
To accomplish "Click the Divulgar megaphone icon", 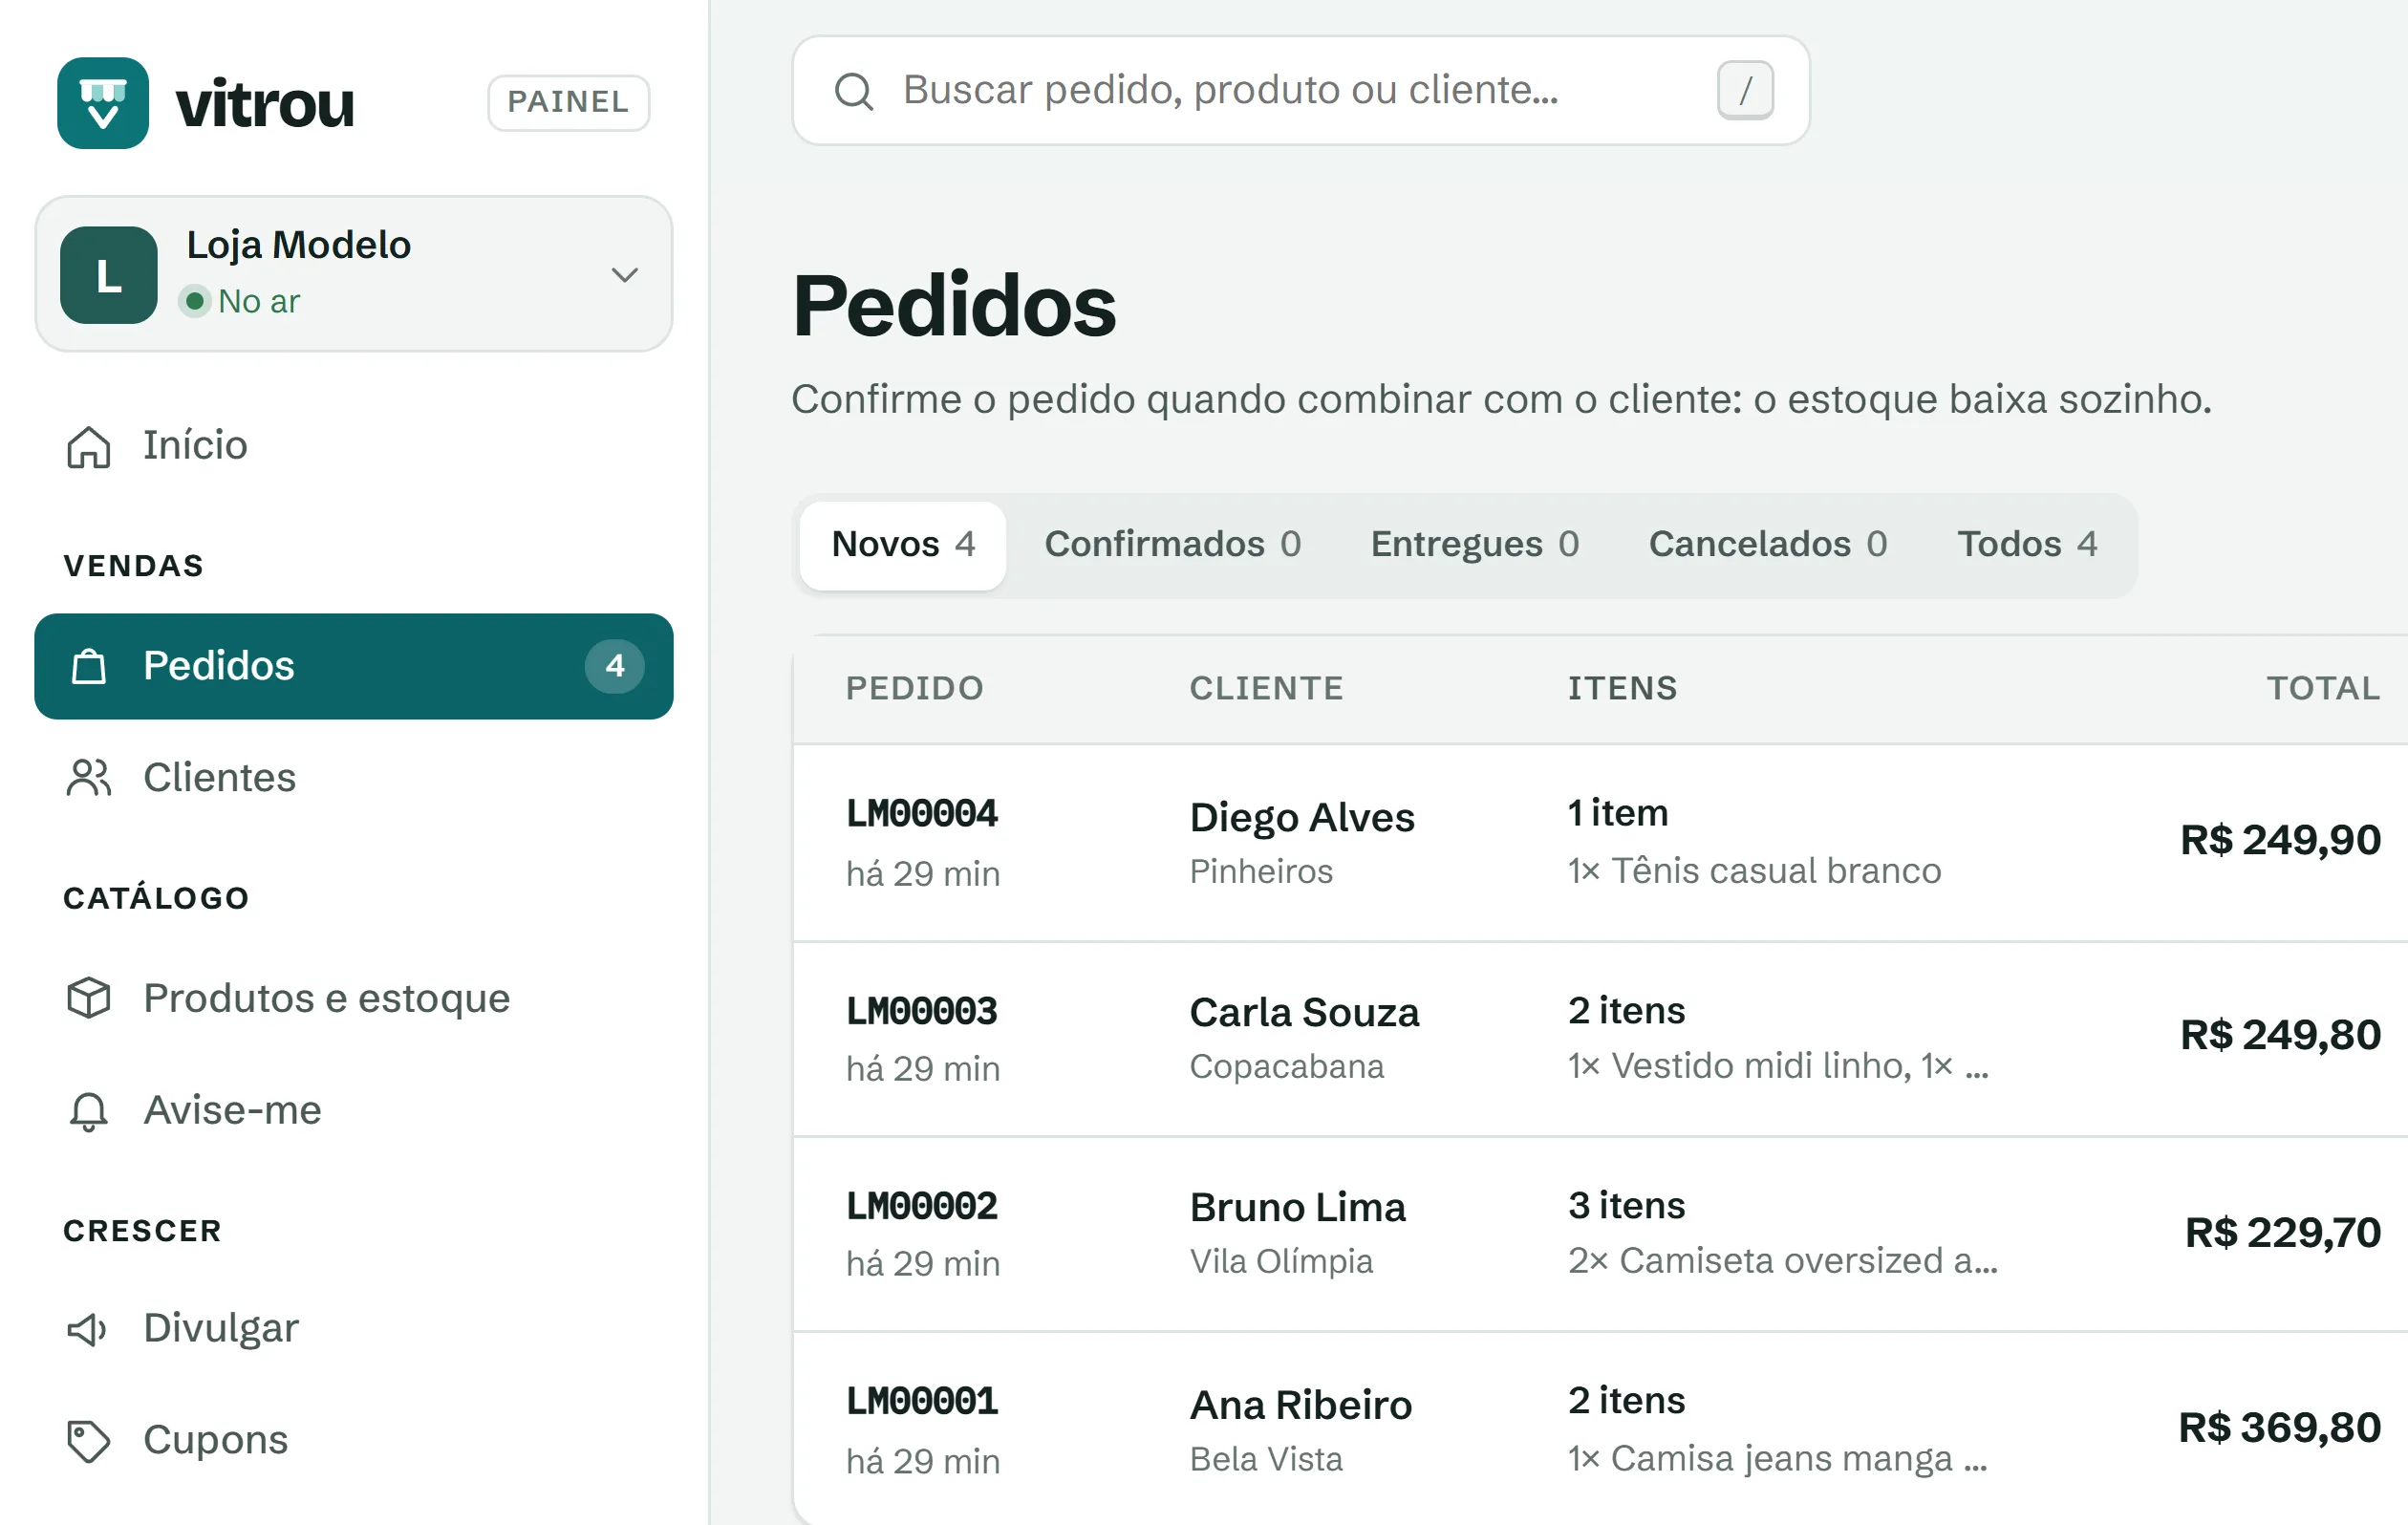I will point(87,1329).
